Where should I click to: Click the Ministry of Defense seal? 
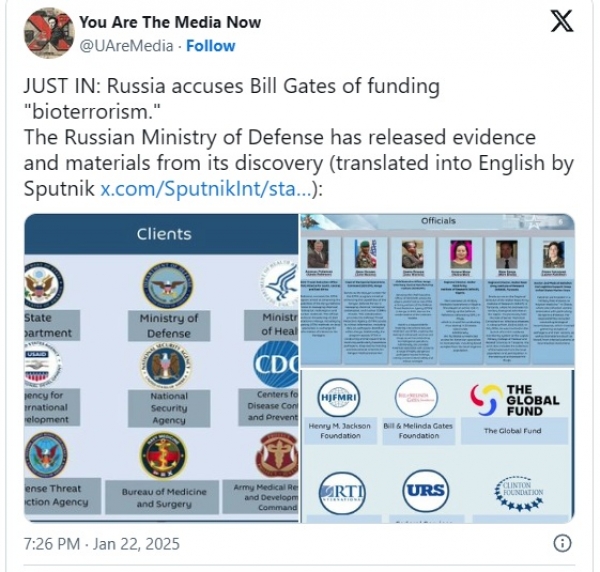(168, 285)
